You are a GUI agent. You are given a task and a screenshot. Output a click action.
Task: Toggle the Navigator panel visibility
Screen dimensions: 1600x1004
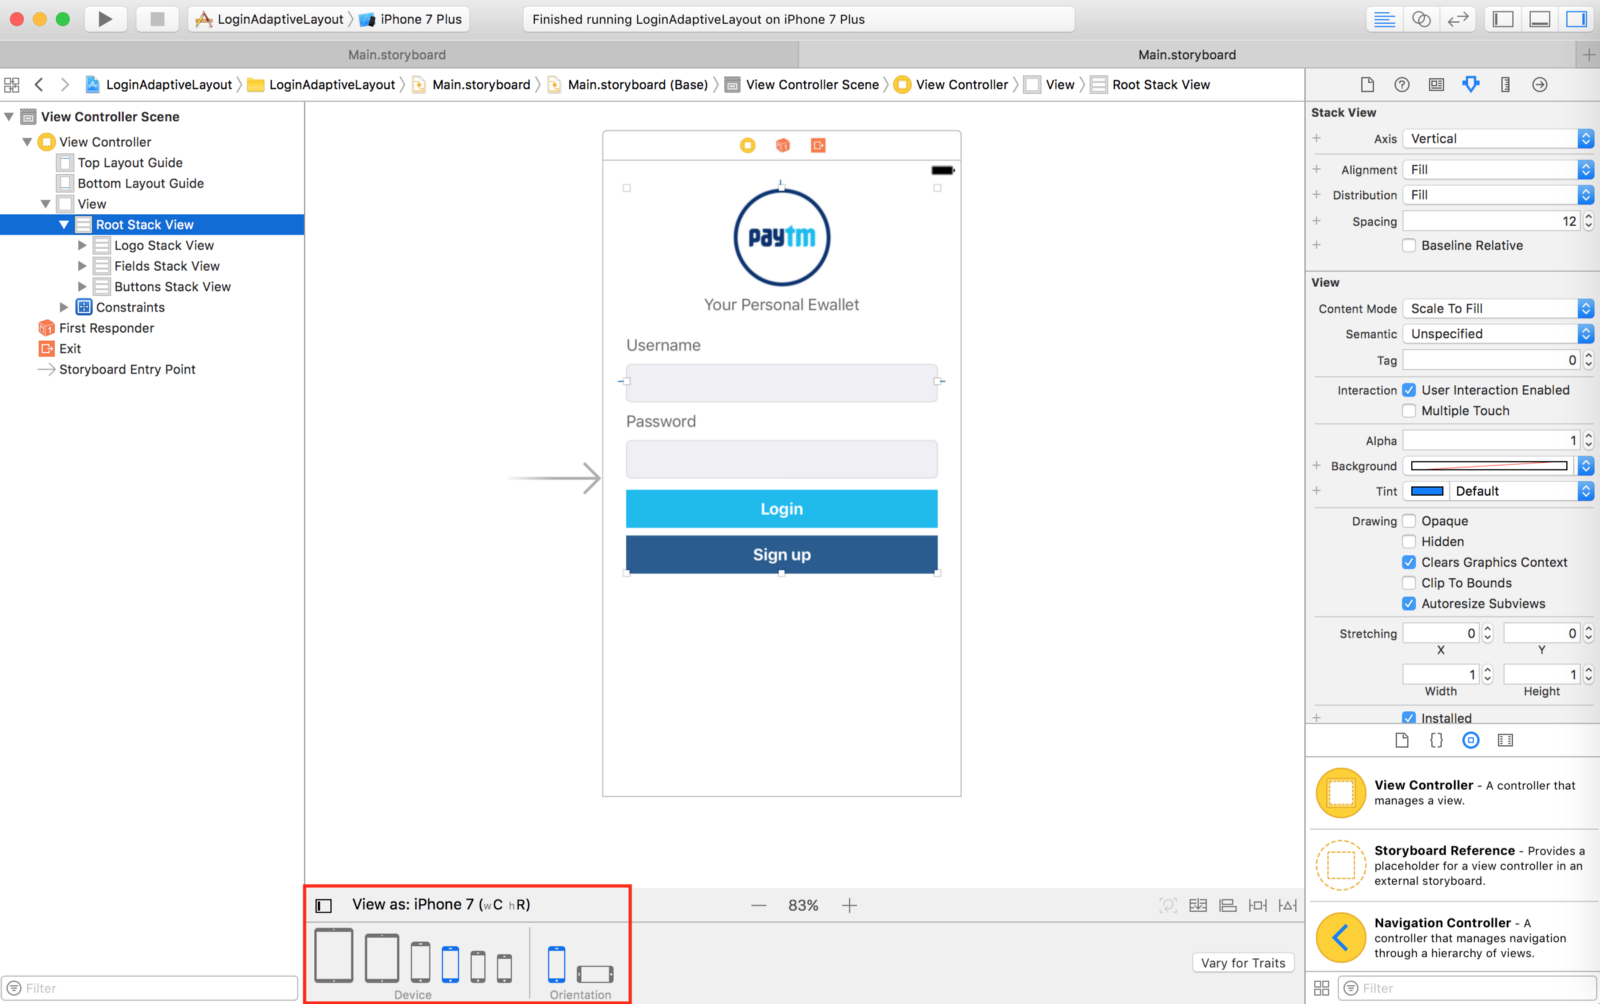pos(1503,19)
